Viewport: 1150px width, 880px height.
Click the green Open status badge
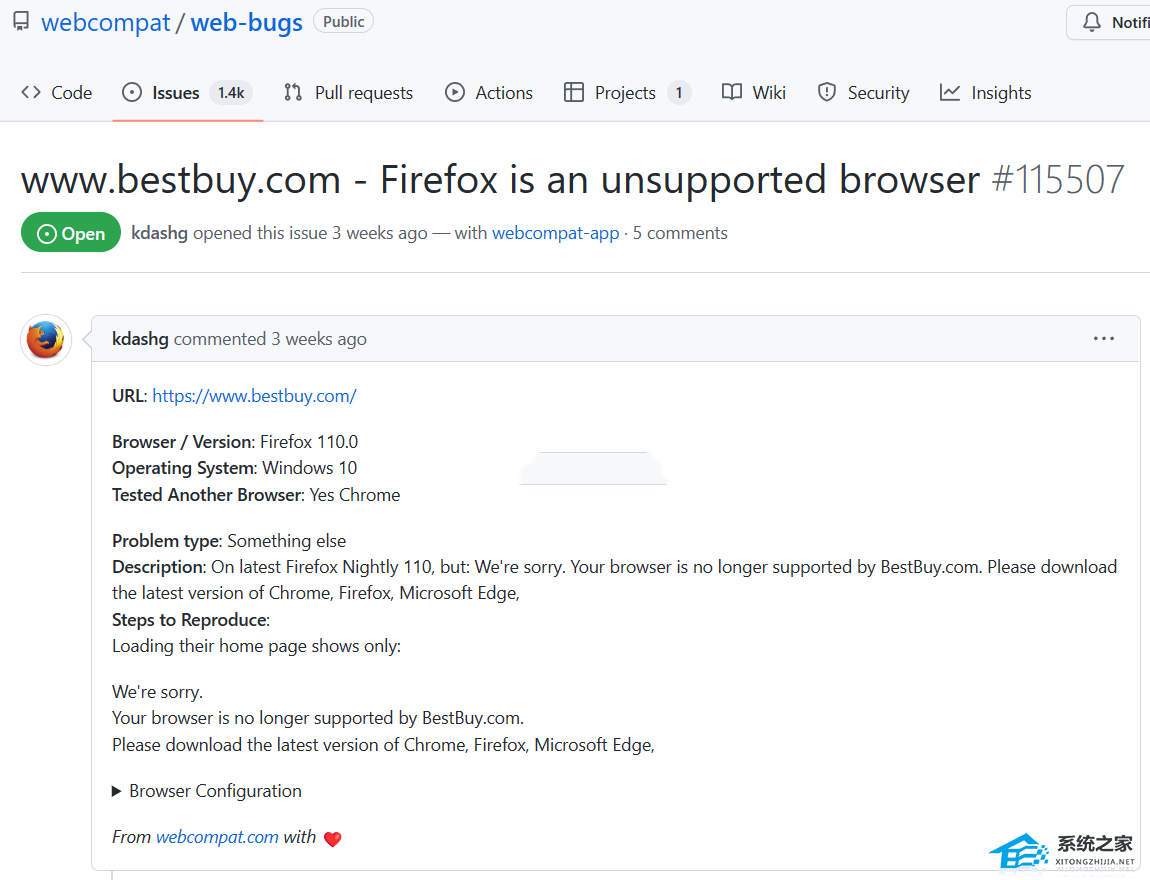tap(71, 233)
